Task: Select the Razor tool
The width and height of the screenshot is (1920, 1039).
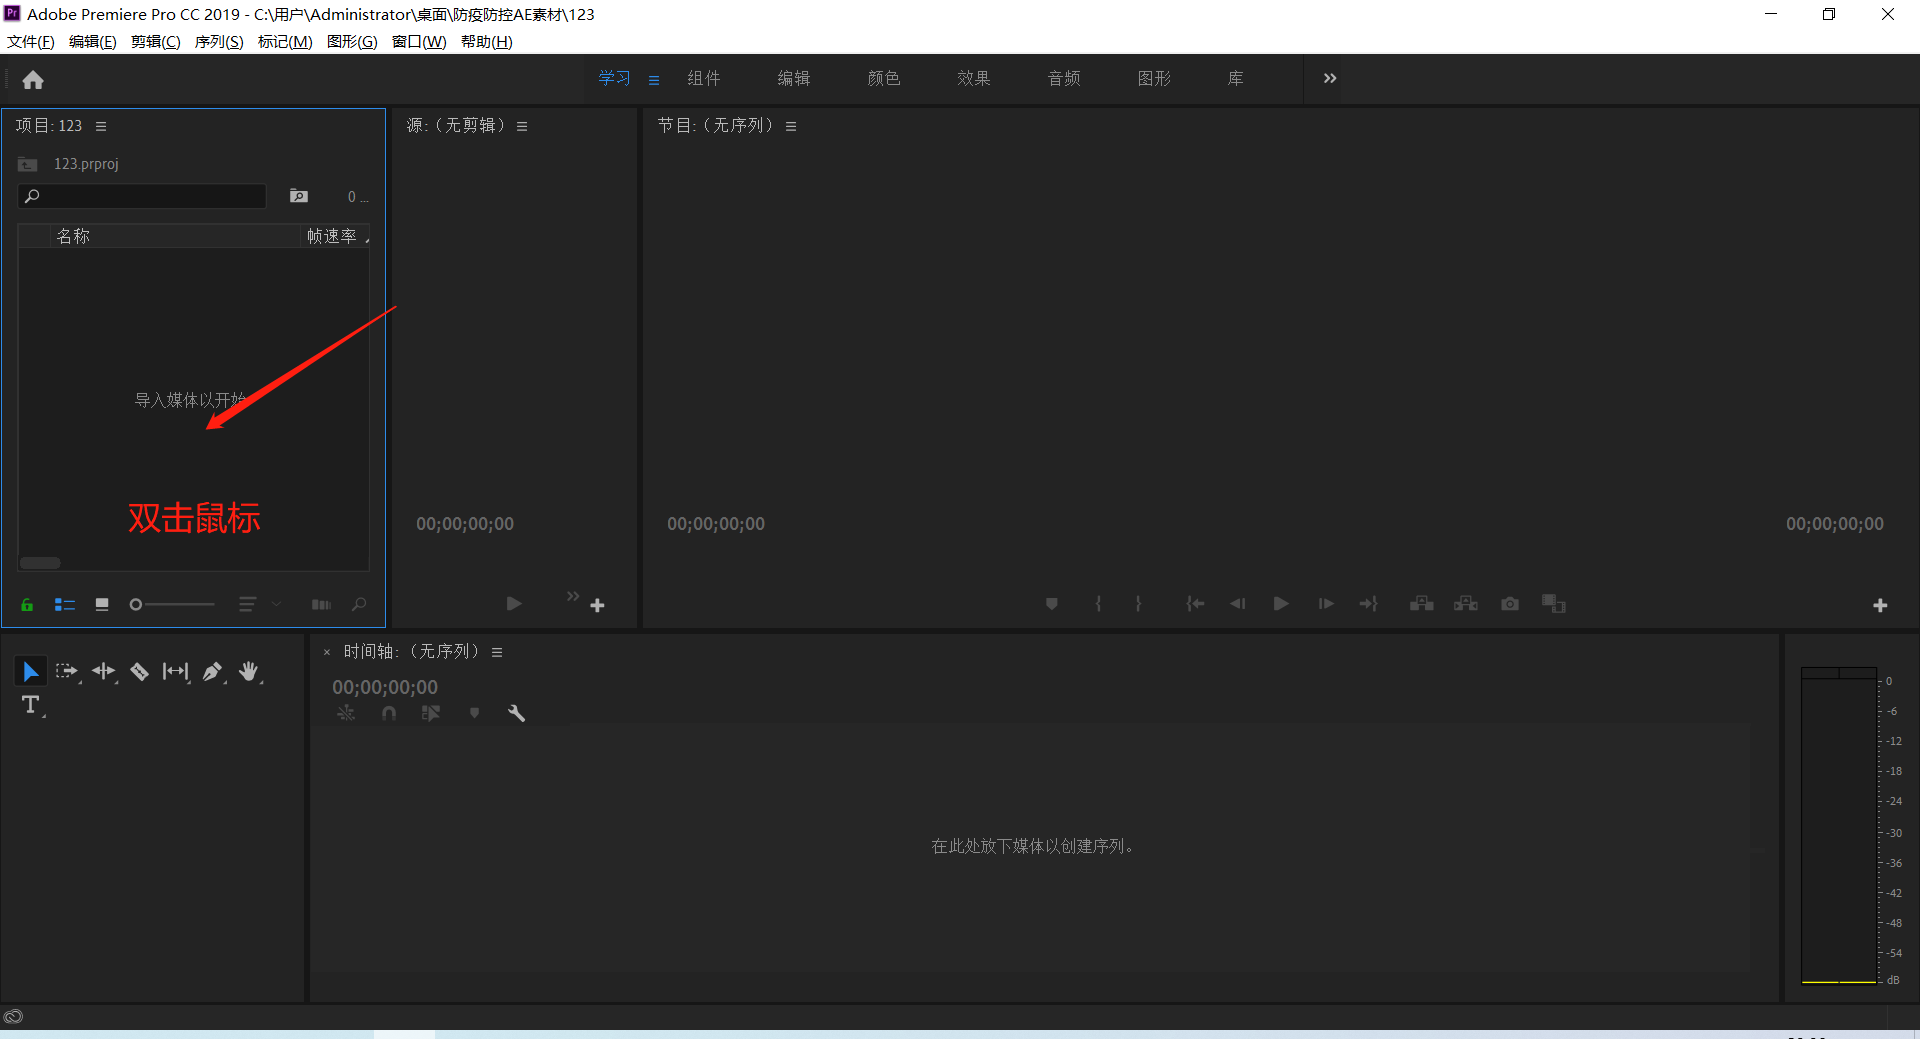Action: (140, 672)
